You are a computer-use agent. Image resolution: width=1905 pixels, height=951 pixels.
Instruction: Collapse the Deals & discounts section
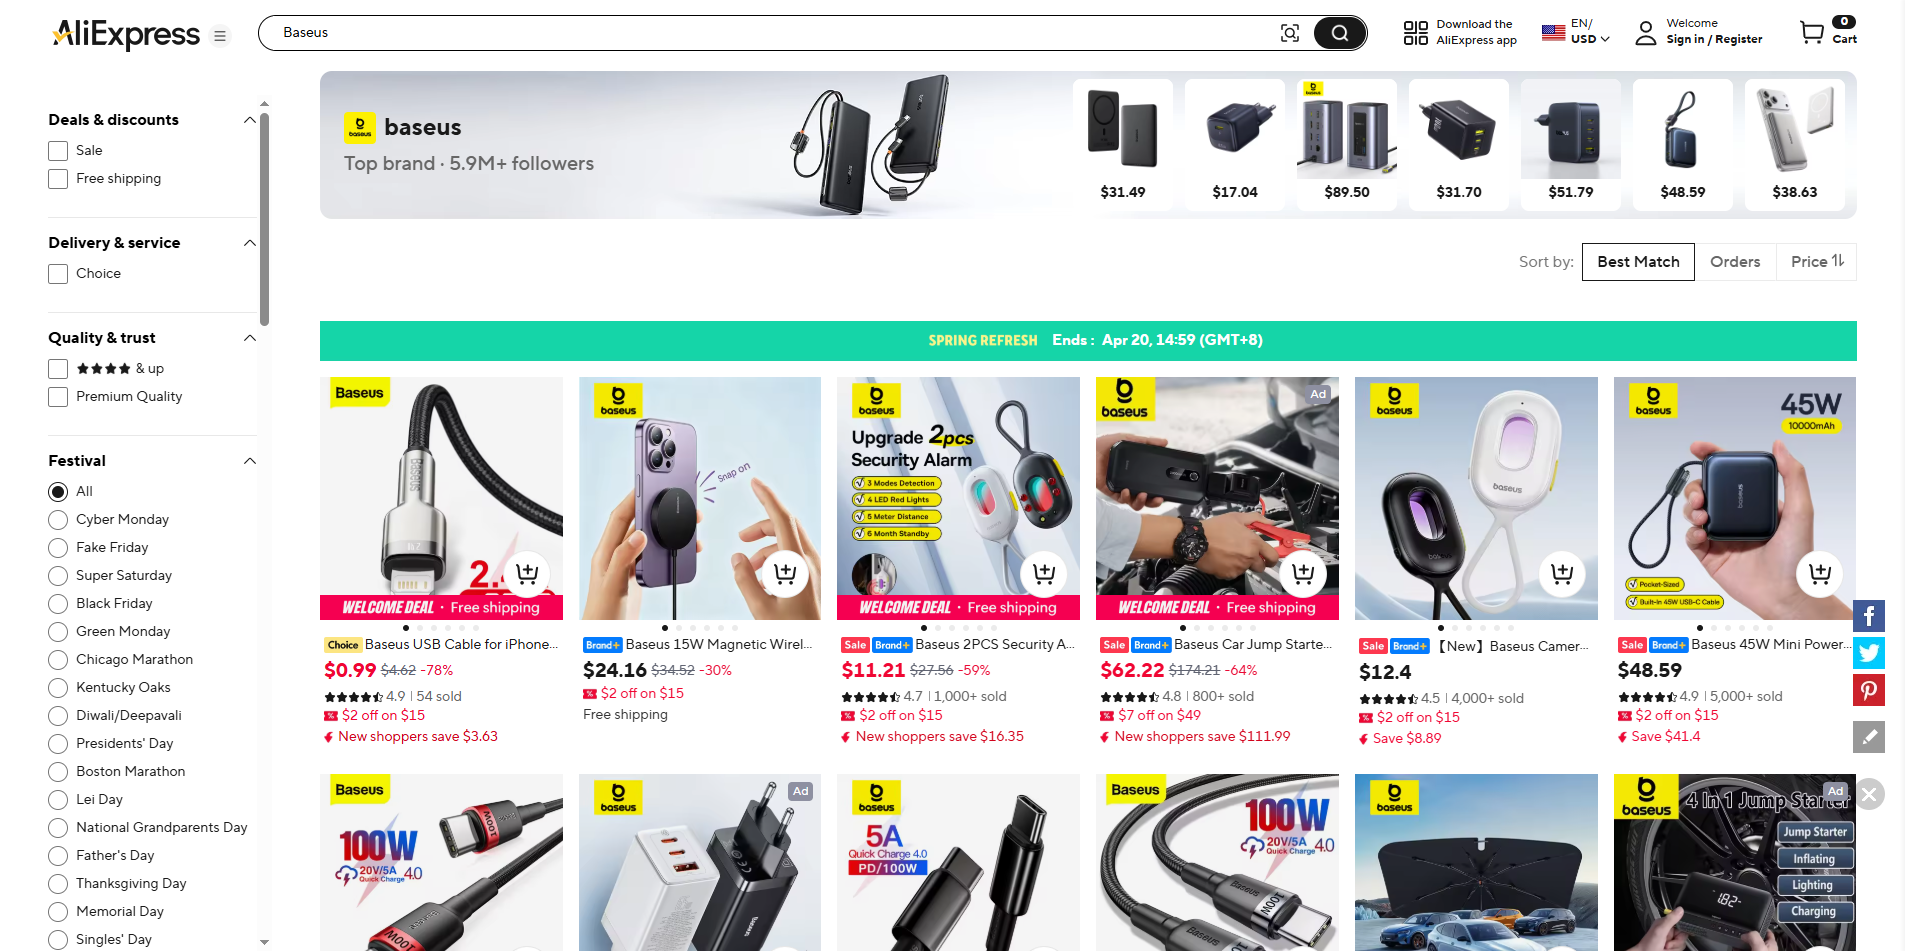[x=250, y=120]
